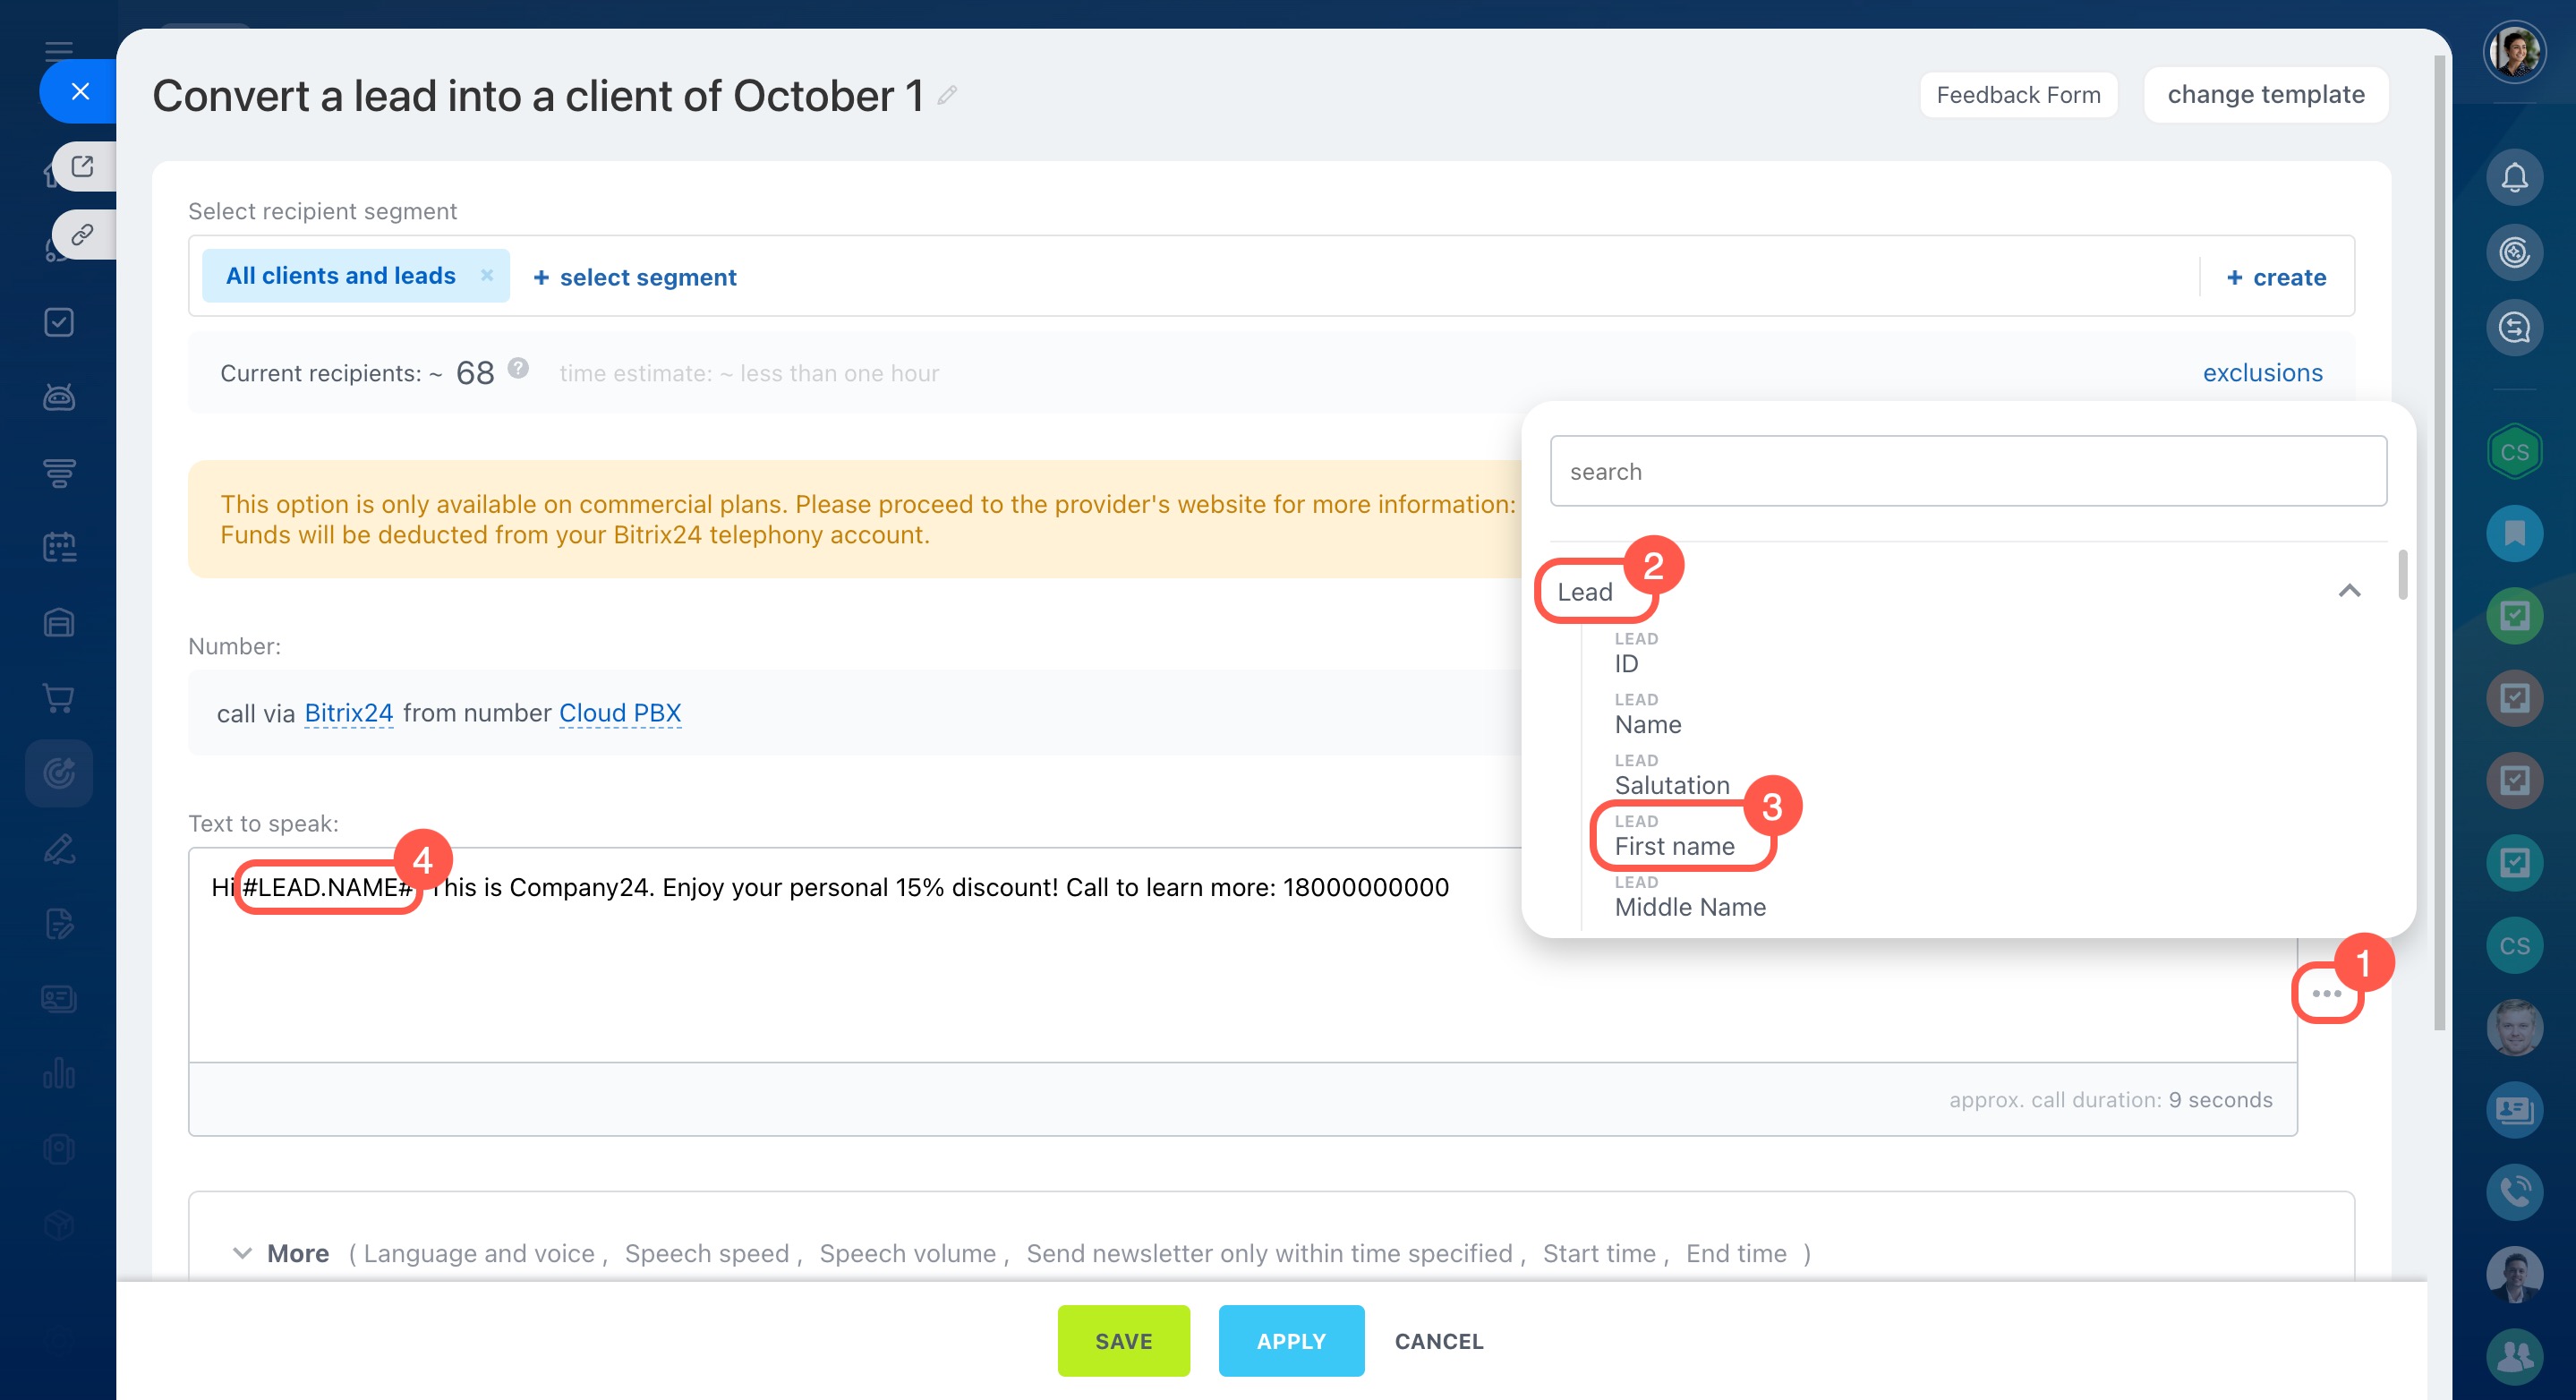Viewport: 2576px width, 1400px height.
Task: Click the change template button
Action: [x=2265, y=95]
